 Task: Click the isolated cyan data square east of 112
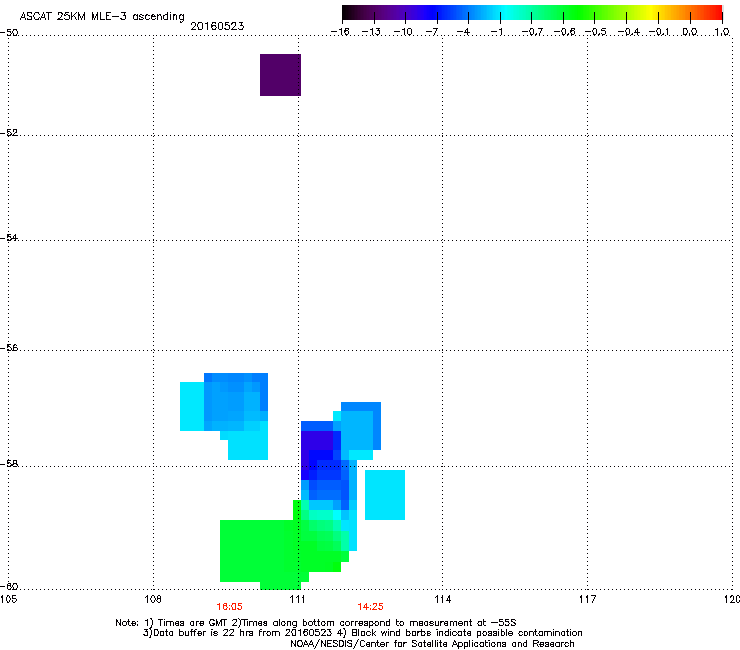(x=385, y=495)
